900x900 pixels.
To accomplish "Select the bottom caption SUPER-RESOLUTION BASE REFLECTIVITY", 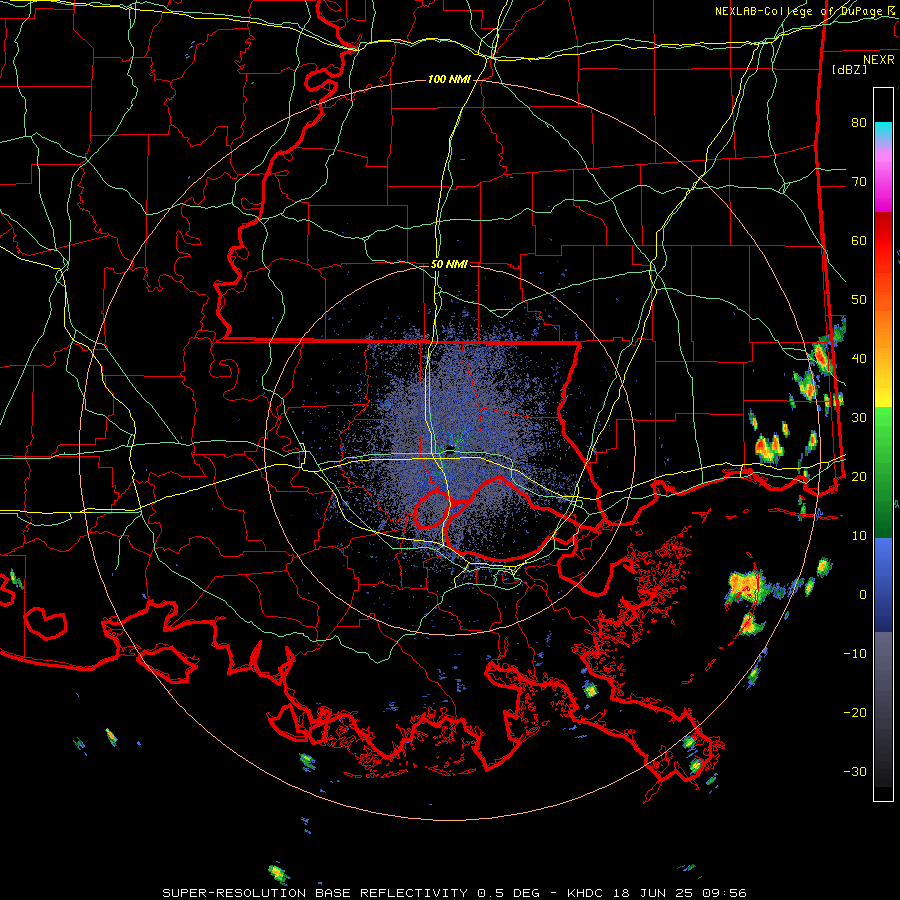I will pos(315,893).
